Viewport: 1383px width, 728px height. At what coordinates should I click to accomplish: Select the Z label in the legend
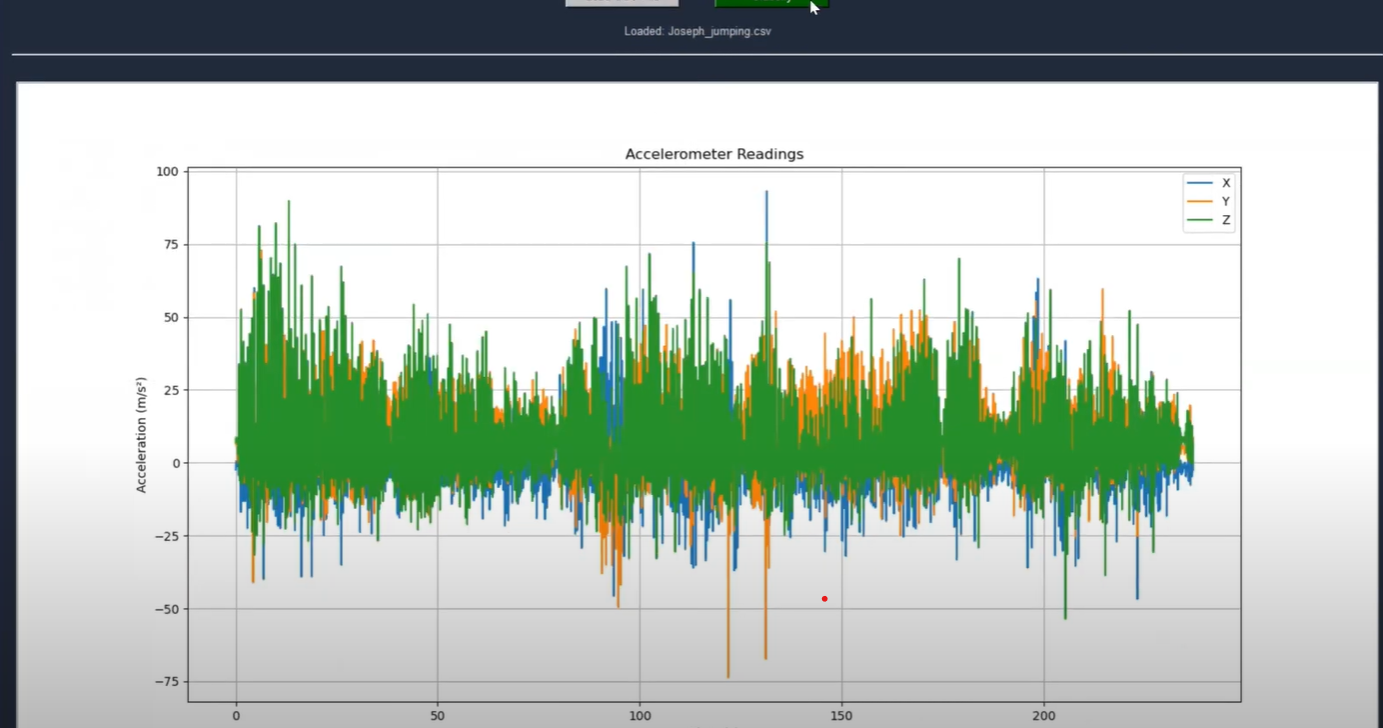1226,220
